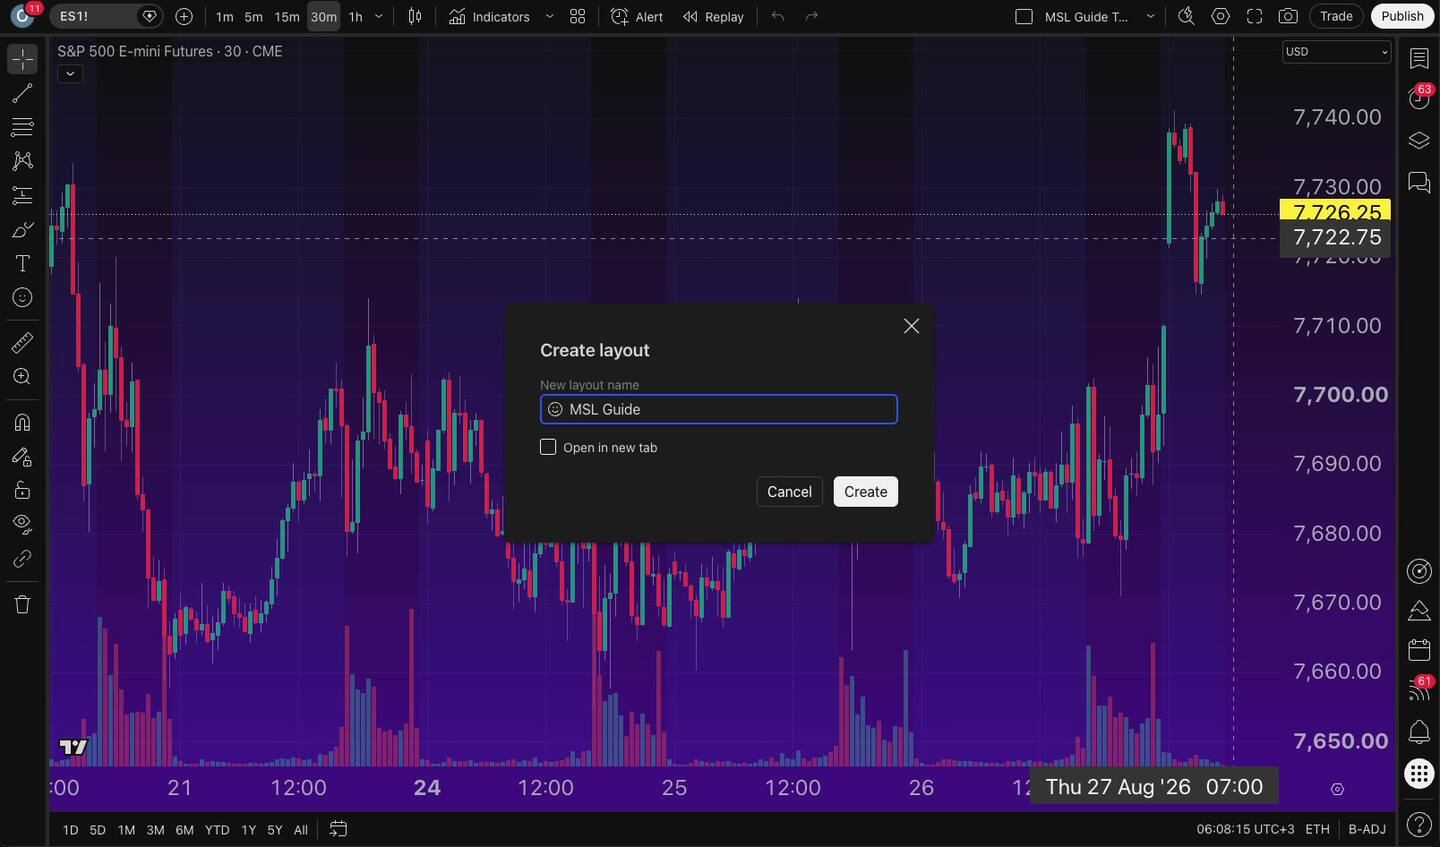The image size is (1440, 847).
Task: Switch to 1h timeframe
Action: tap(356, 17)
